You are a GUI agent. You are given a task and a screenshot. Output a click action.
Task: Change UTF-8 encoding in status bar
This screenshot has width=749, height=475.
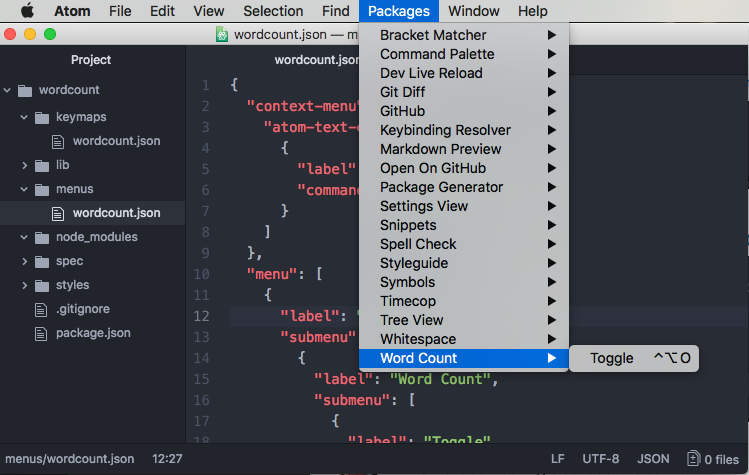[600, 459]
